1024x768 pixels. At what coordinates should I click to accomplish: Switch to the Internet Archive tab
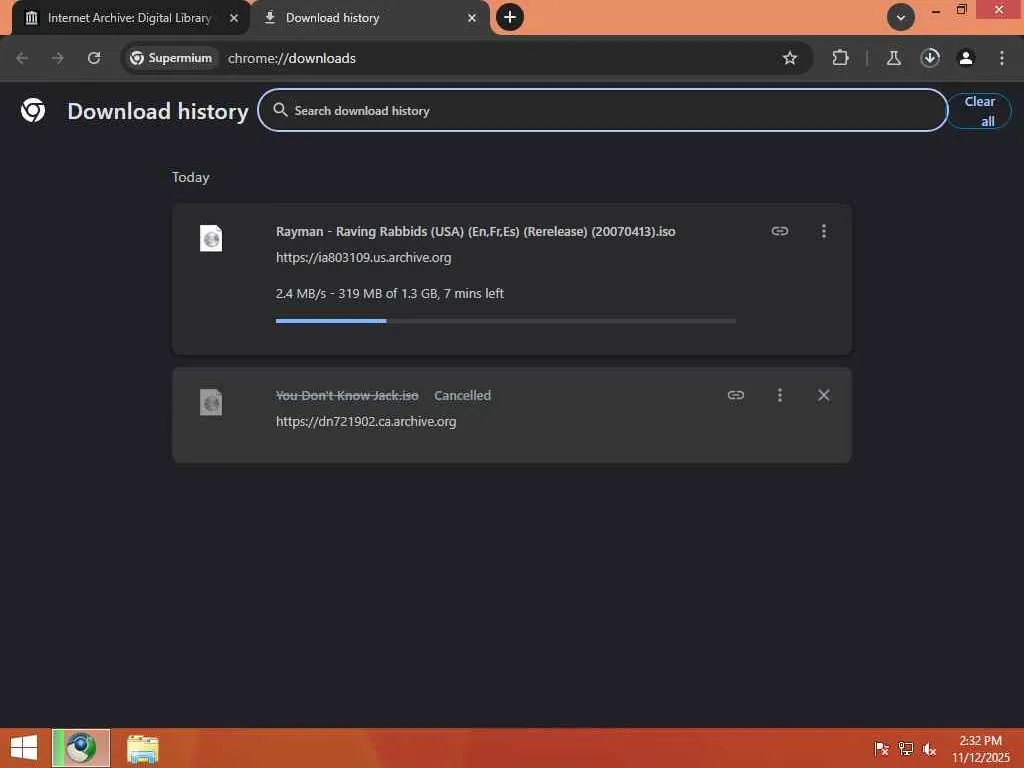(129, 18)
